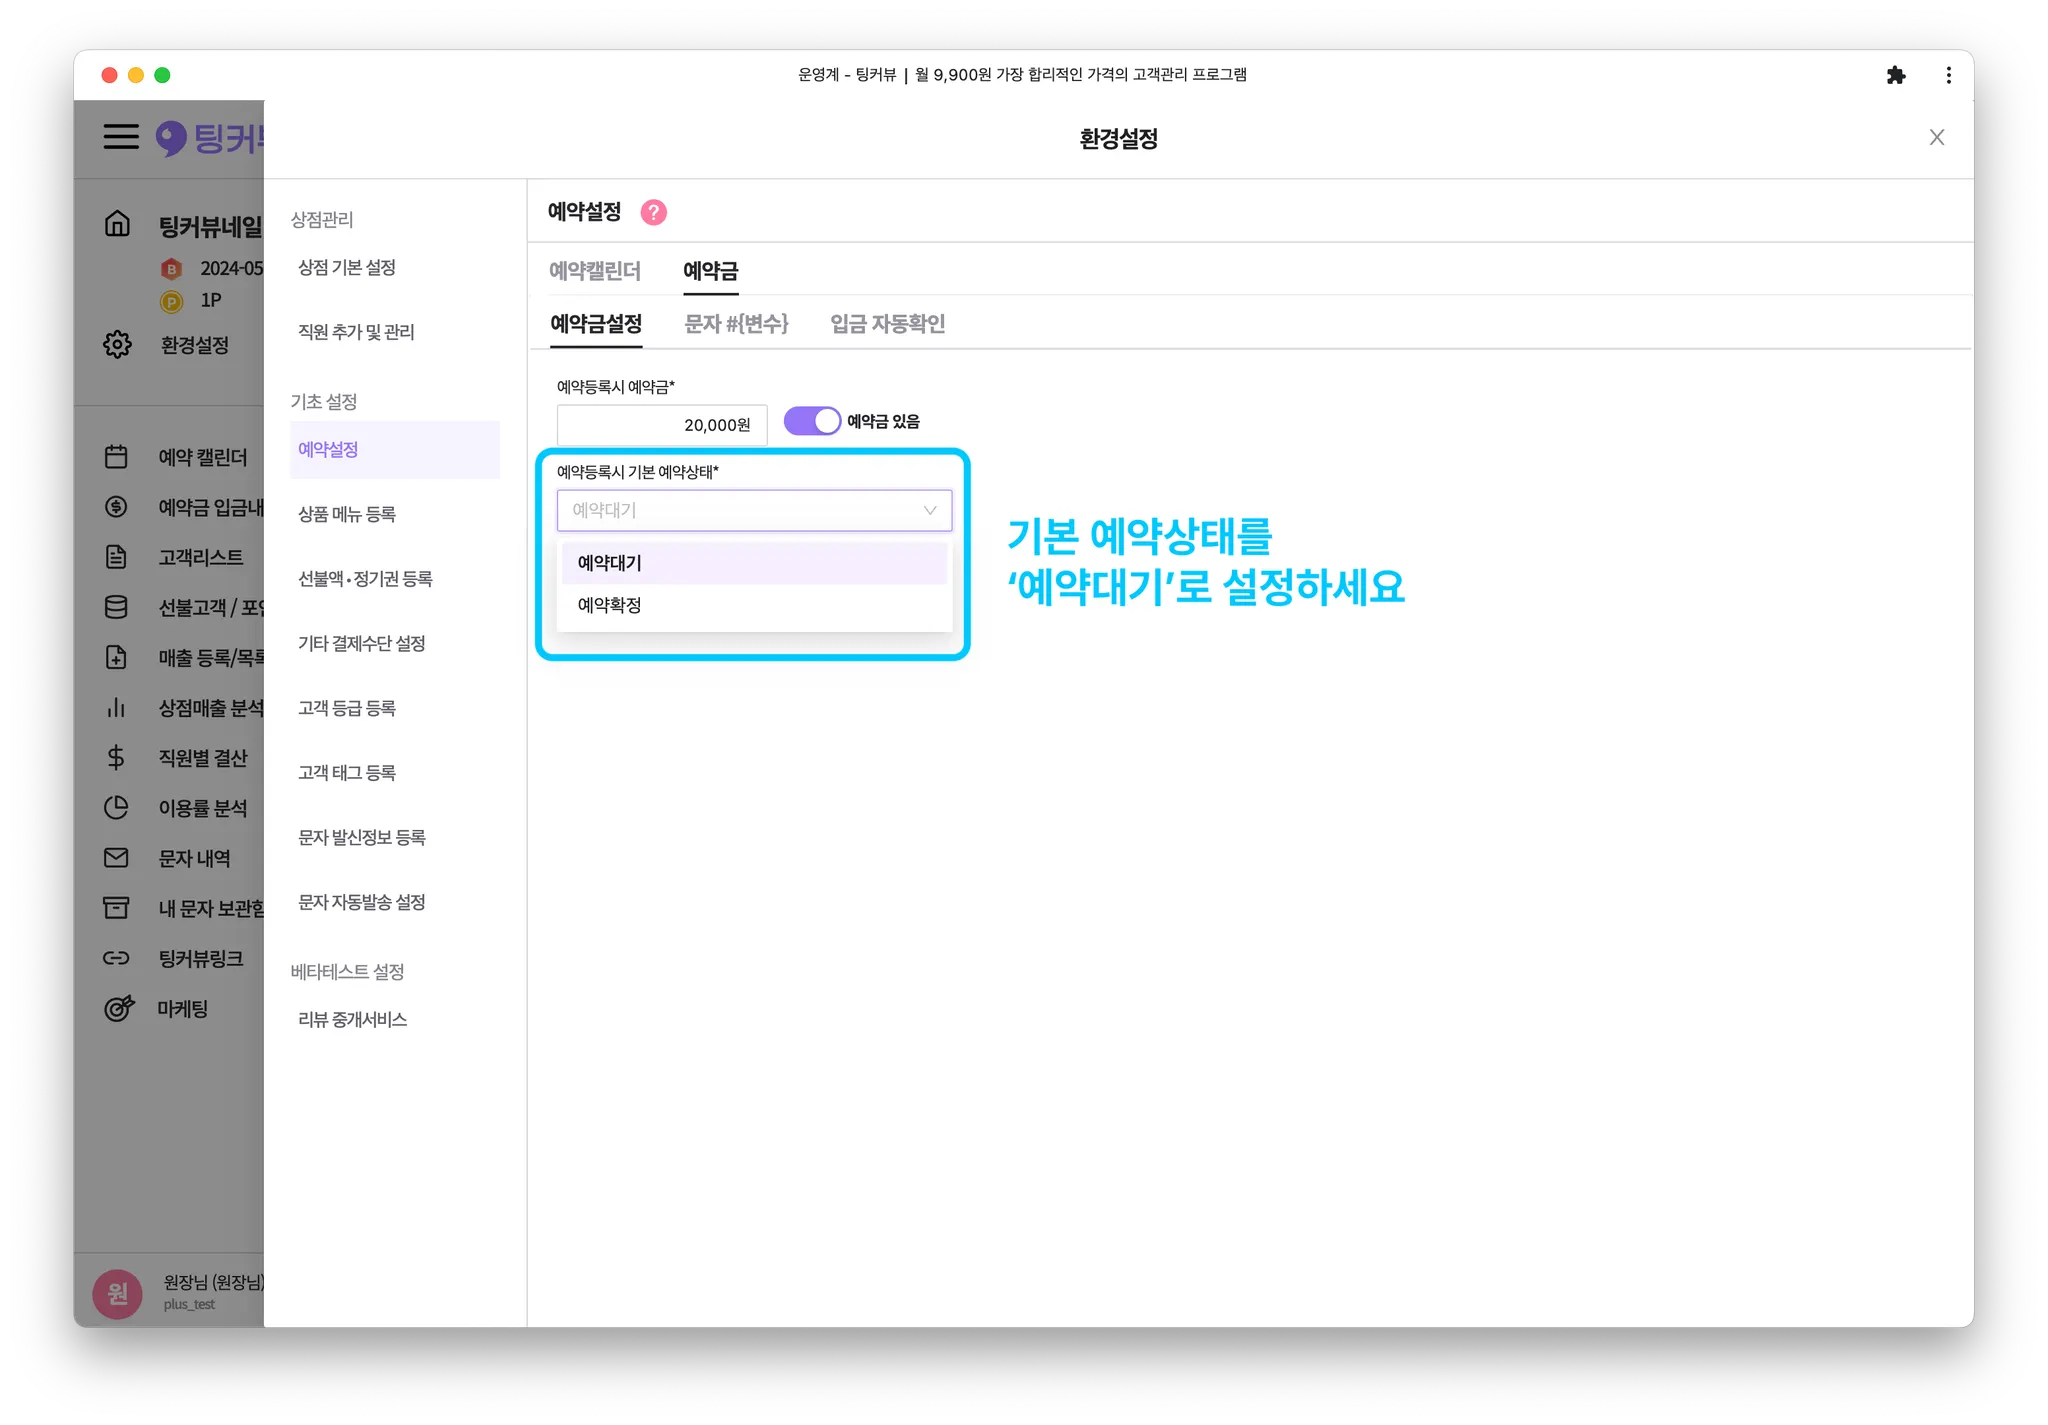This screenshot has height=1425, width=2048.
Task: Open the 입금 자동확인 tab
Action: tap(887, 324)
